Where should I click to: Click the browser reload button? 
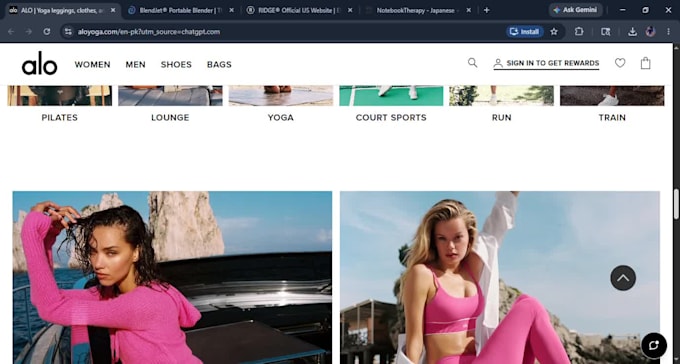tap(47, 32)
